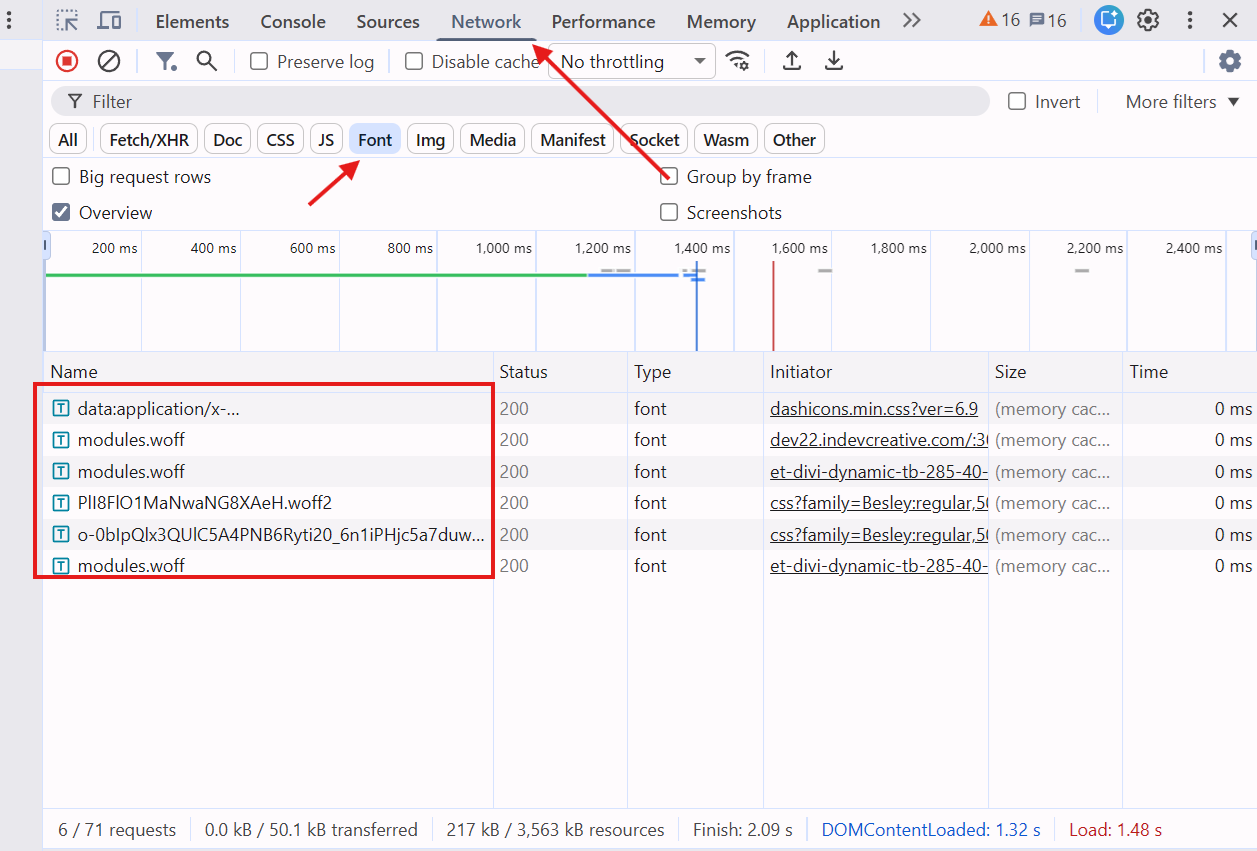This screenshot has height=851, width=1257.
Task: Show more DevTools tabs chevron
Action: [x=911, y=21]
